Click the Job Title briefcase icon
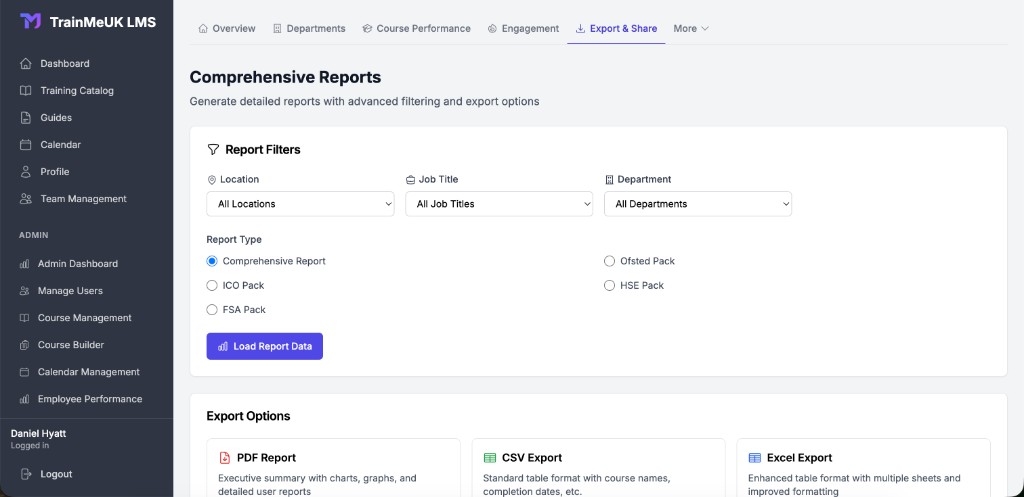The width and height of the screenshot is (1024, 497). [x=410, y=180]
